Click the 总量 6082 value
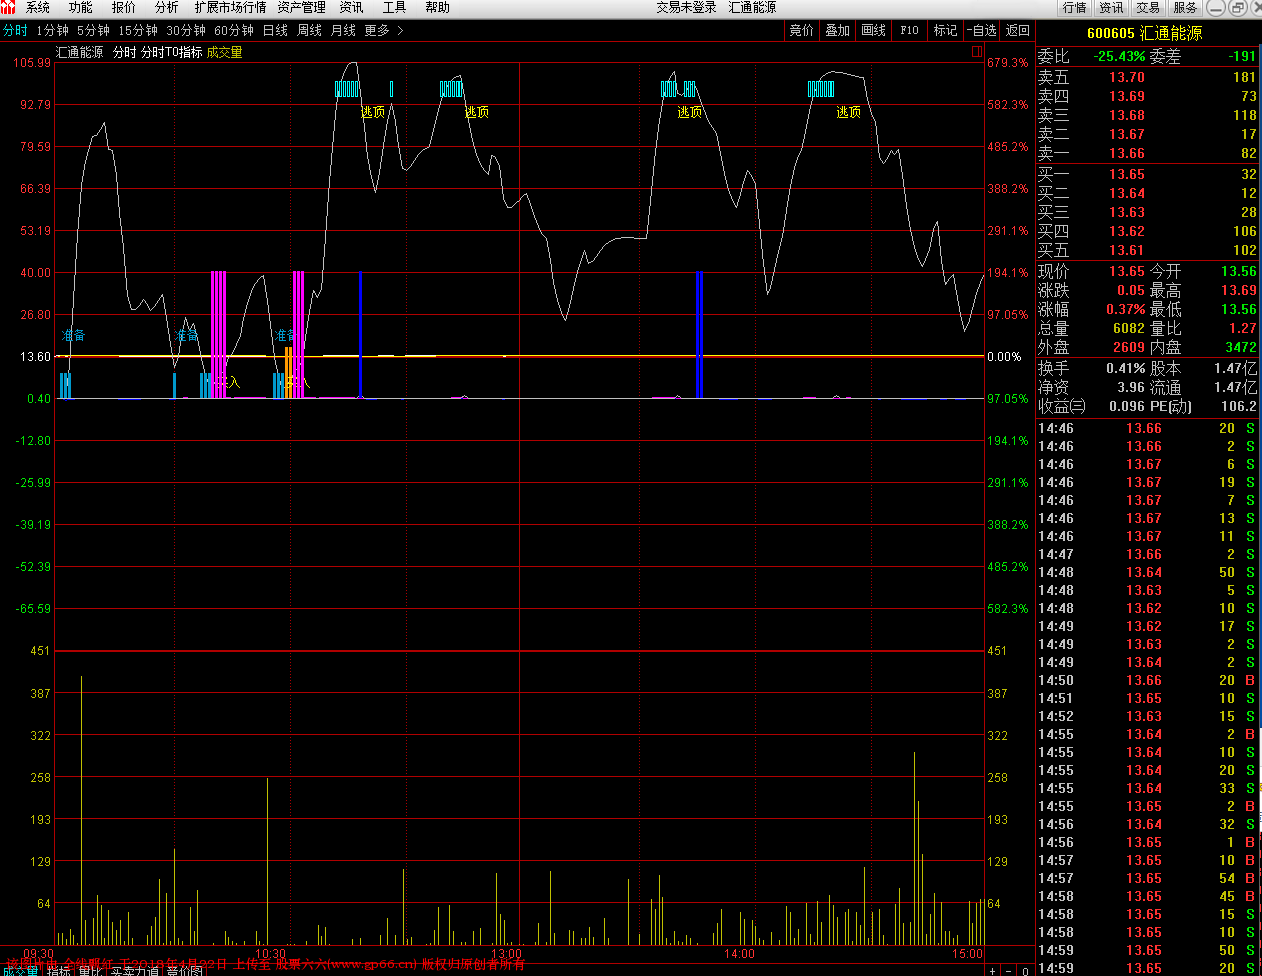 (1129, 328)
